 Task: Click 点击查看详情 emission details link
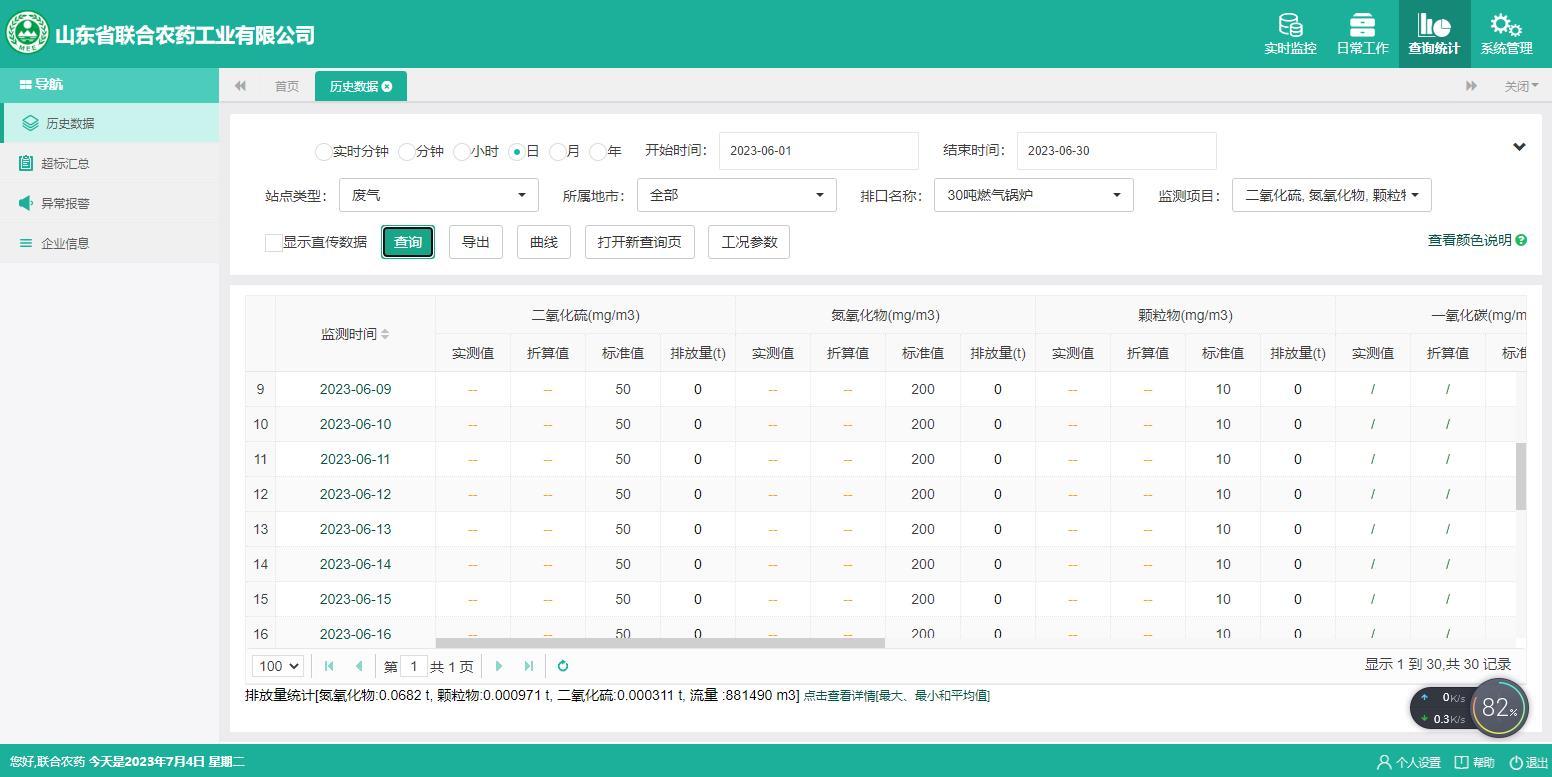pyautogui.click(x=897, y=696)
